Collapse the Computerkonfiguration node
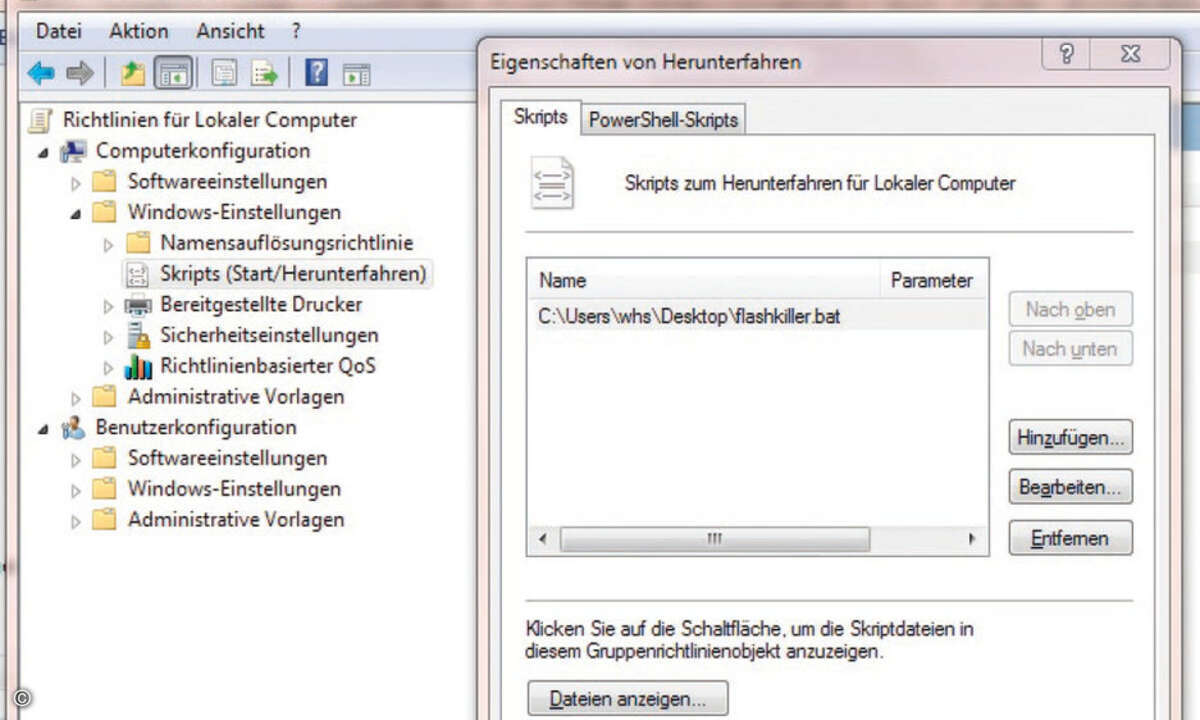Screen dimensions: 1200x720 (x=44, y=153)
